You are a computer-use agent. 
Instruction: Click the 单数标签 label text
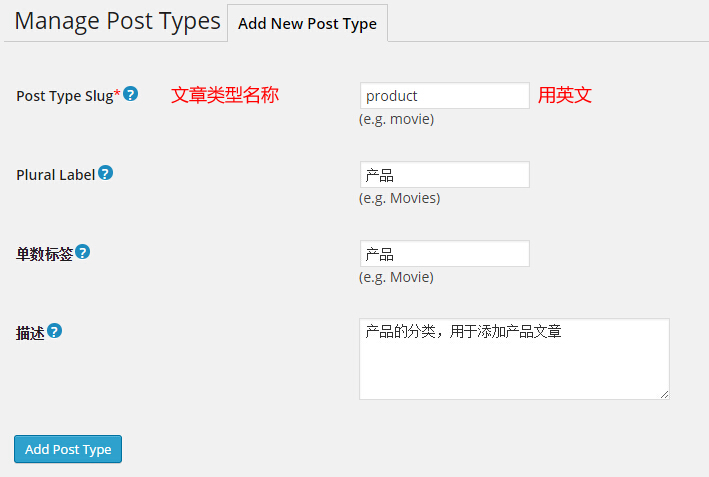pyautogui.click(x=44, y=254)
